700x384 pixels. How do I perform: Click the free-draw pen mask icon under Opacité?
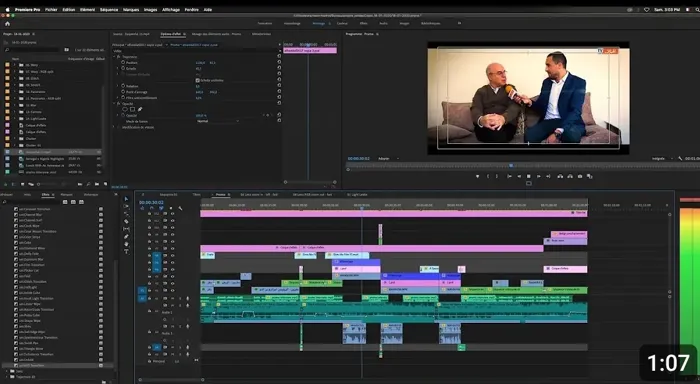(x=140, y=109)
